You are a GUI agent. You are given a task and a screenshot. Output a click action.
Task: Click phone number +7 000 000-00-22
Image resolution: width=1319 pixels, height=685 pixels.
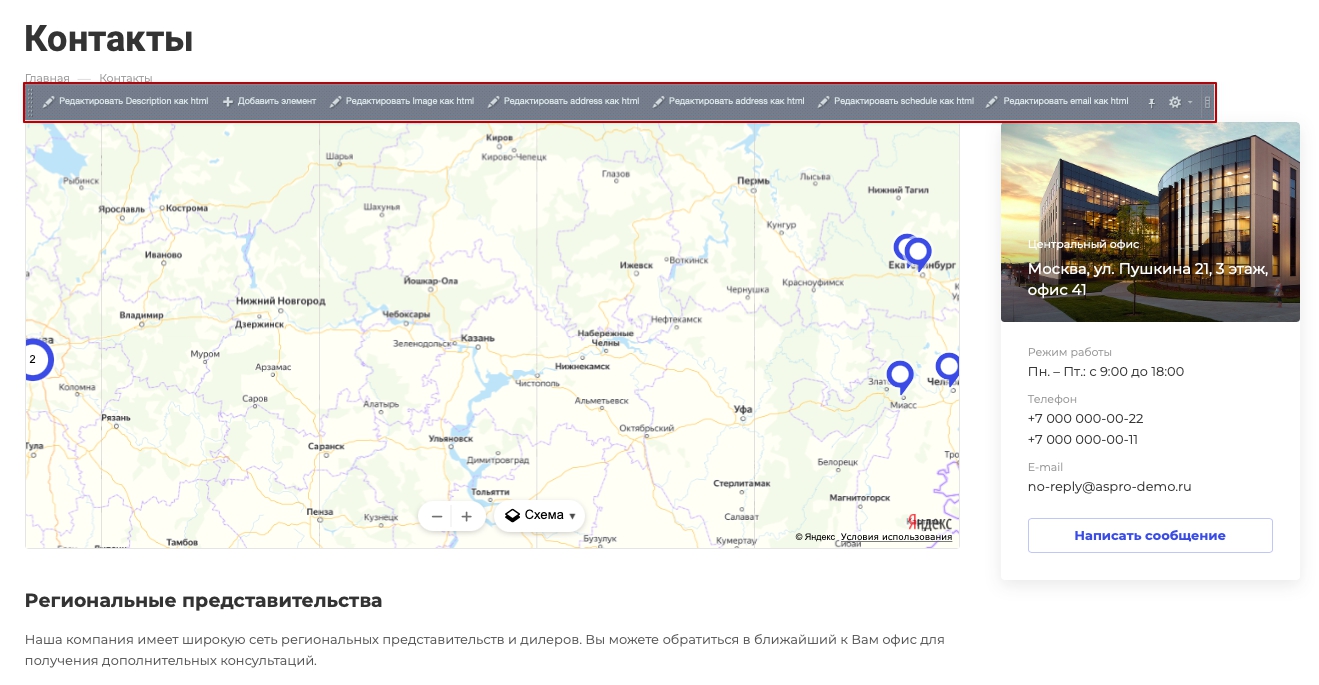pos(1085,419)
